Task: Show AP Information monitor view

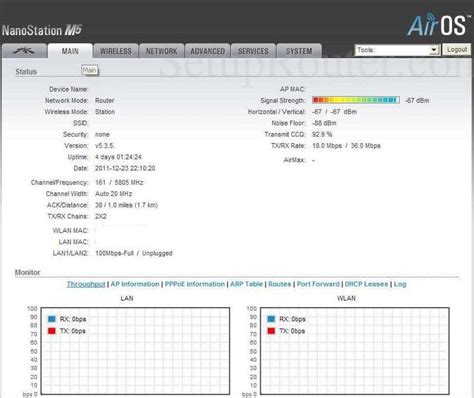Action: coord(135,284)
